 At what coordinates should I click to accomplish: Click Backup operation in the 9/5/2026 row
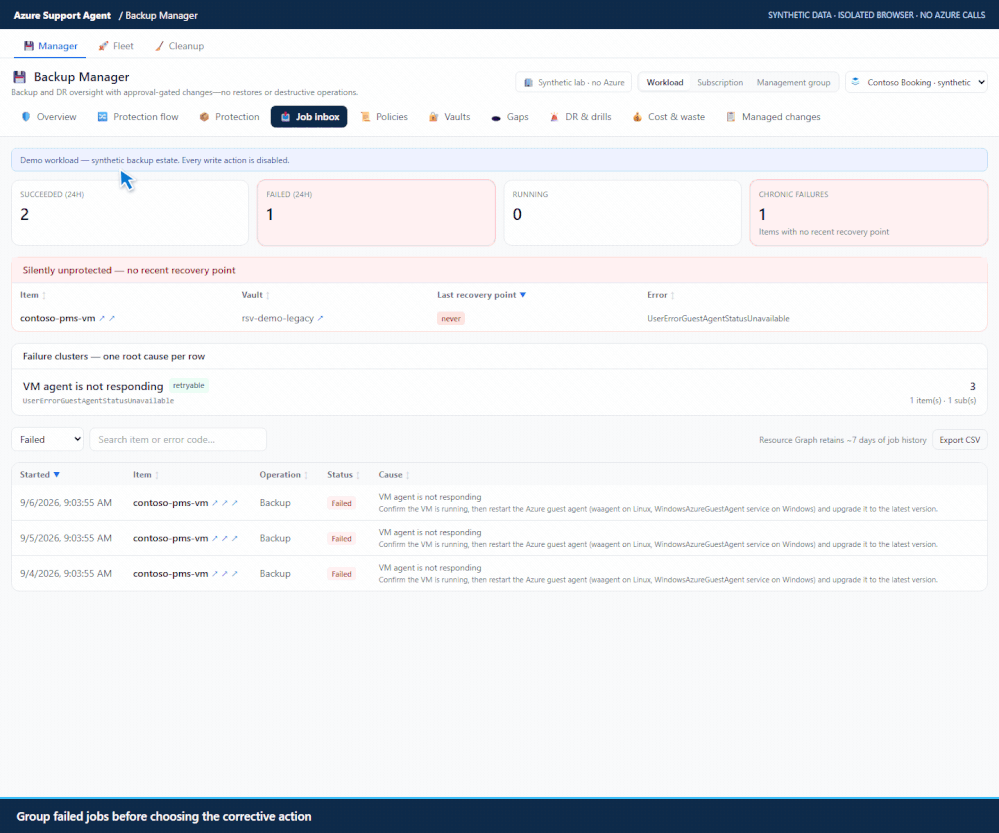click(x=275, y=539)
